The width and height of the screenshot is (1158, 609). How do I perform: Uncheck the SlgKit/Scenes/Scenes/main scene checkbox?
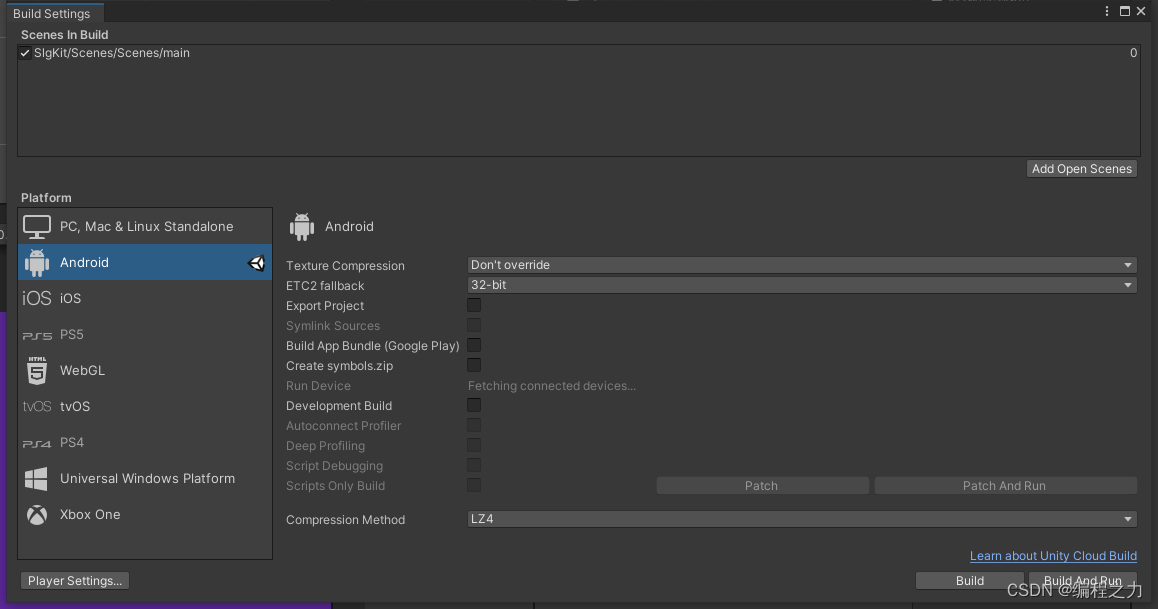25,53
